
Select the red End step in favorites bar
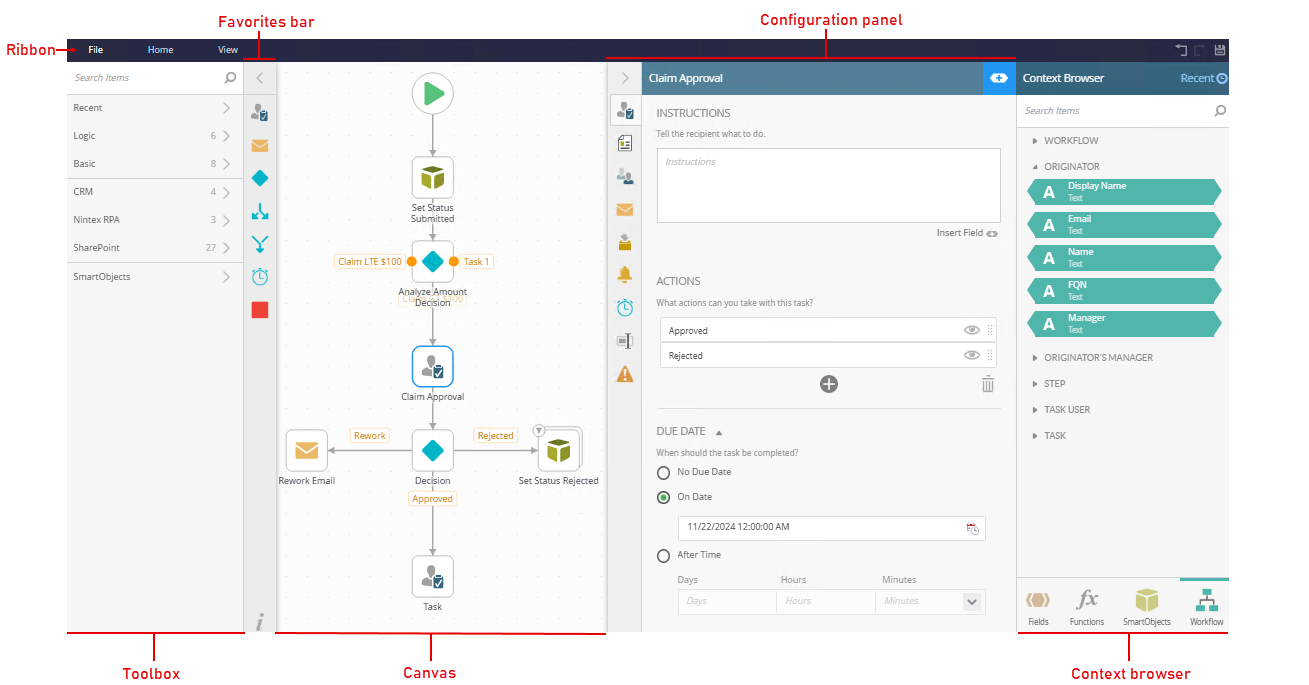point(260,310)
